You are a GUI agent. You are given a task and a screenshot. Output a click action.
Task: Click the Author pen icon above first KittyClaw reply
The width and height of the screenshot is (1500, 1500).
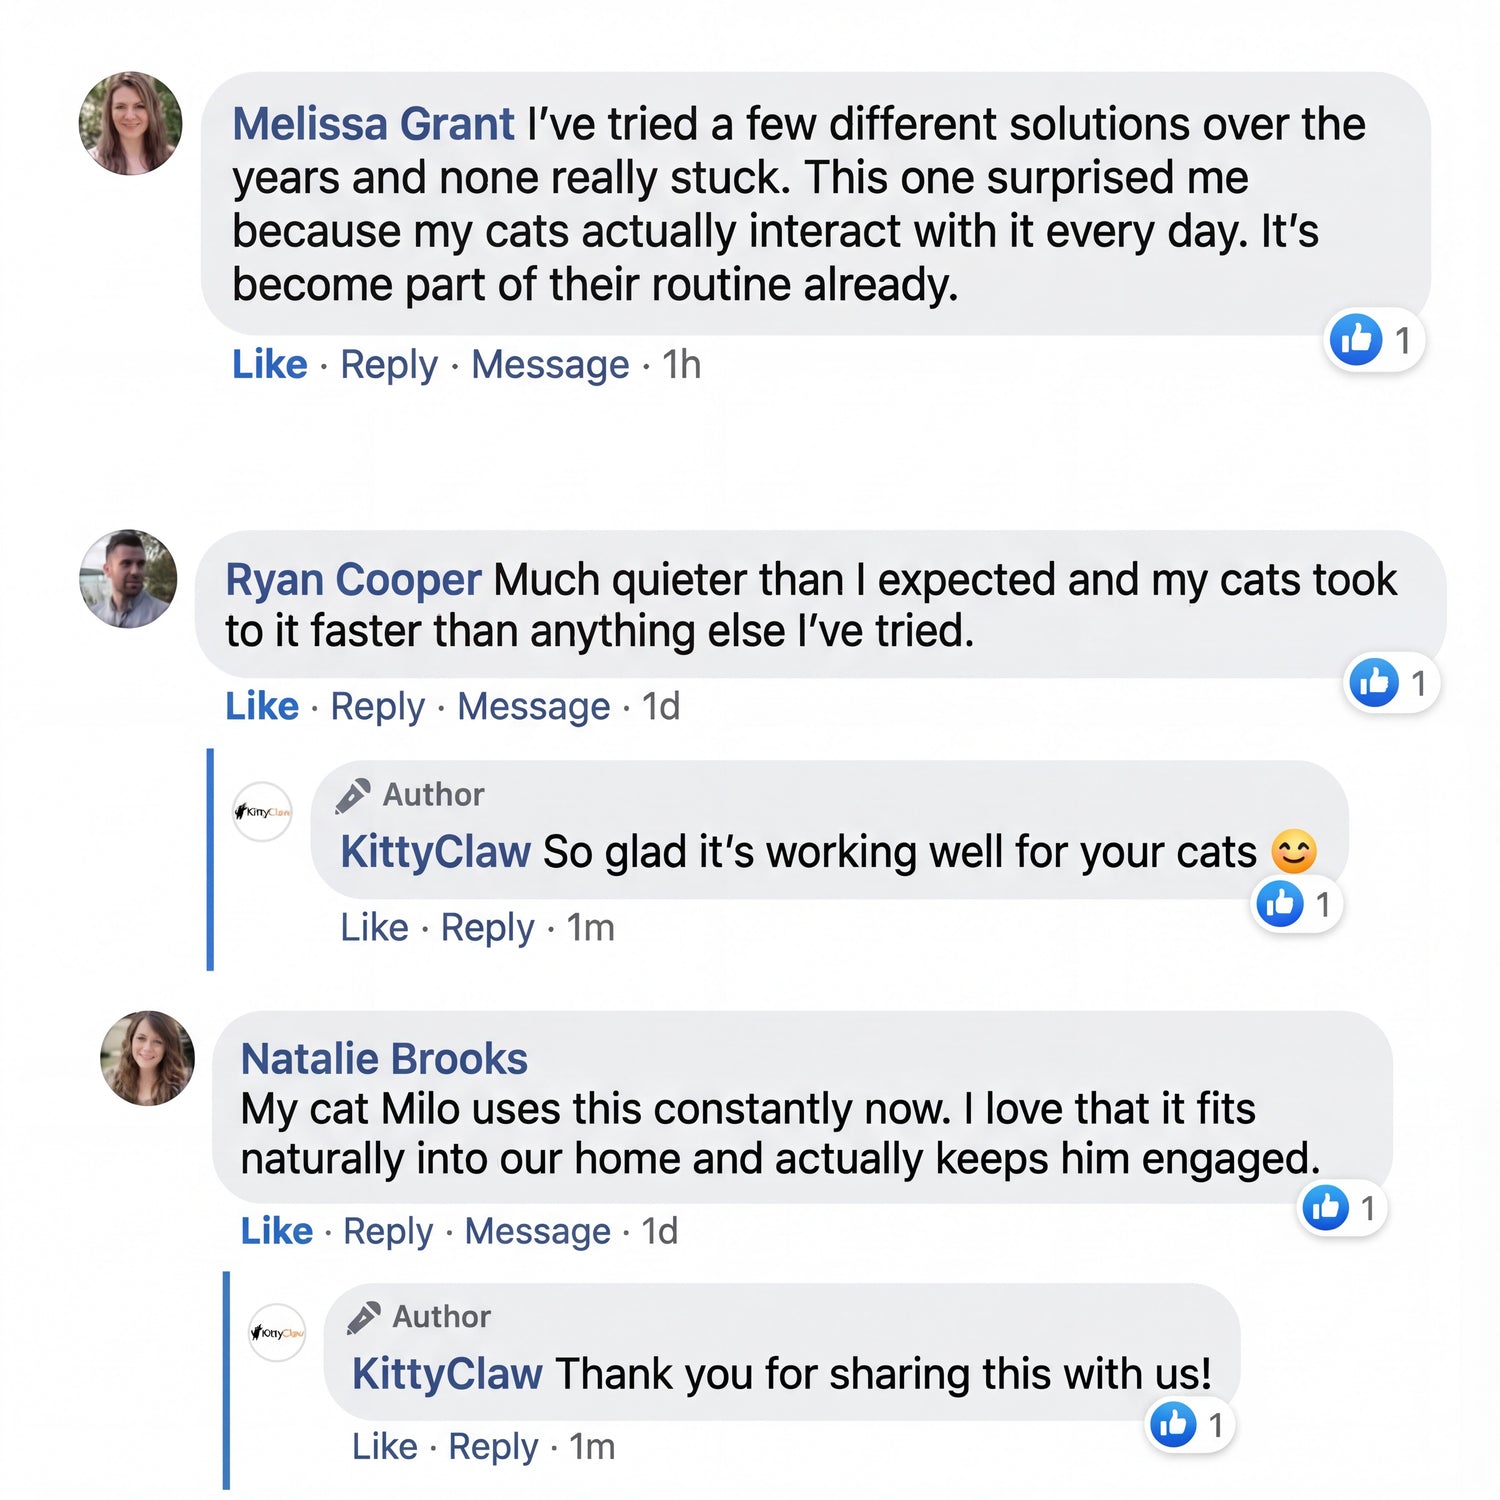(x=353, y=795)
